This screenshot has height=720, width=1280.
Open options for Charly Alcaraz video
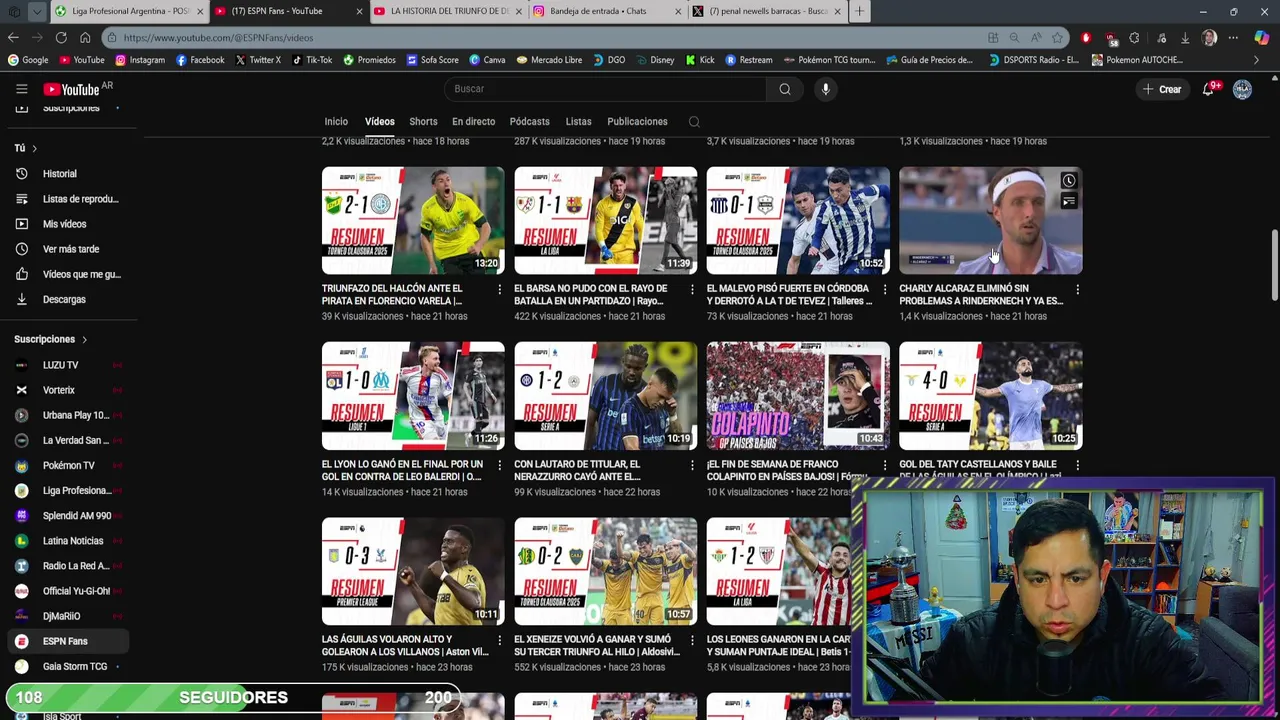coord(1077,290)
